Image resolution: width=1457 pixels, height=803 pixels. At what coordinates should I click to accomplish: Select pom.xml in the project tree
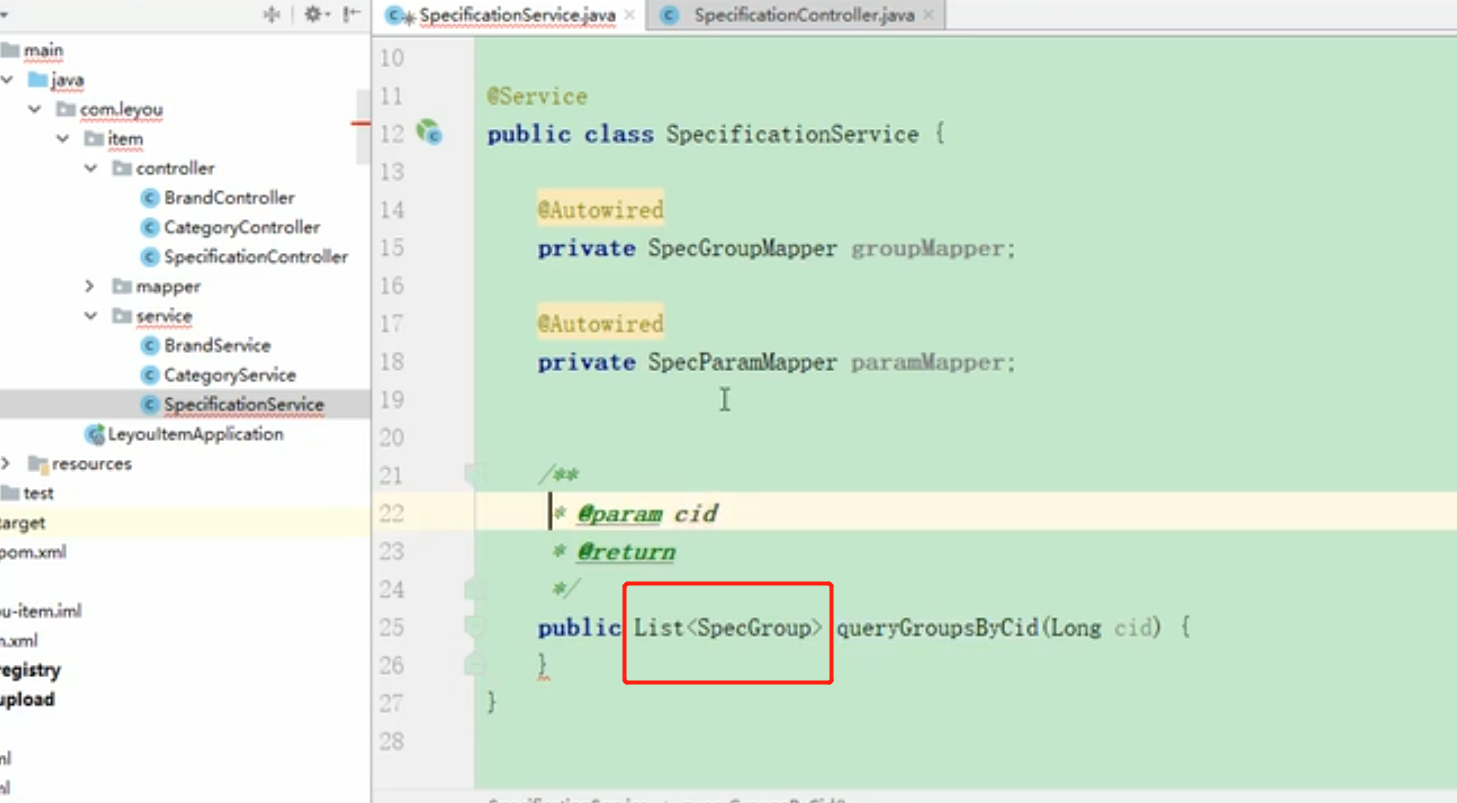33,552
